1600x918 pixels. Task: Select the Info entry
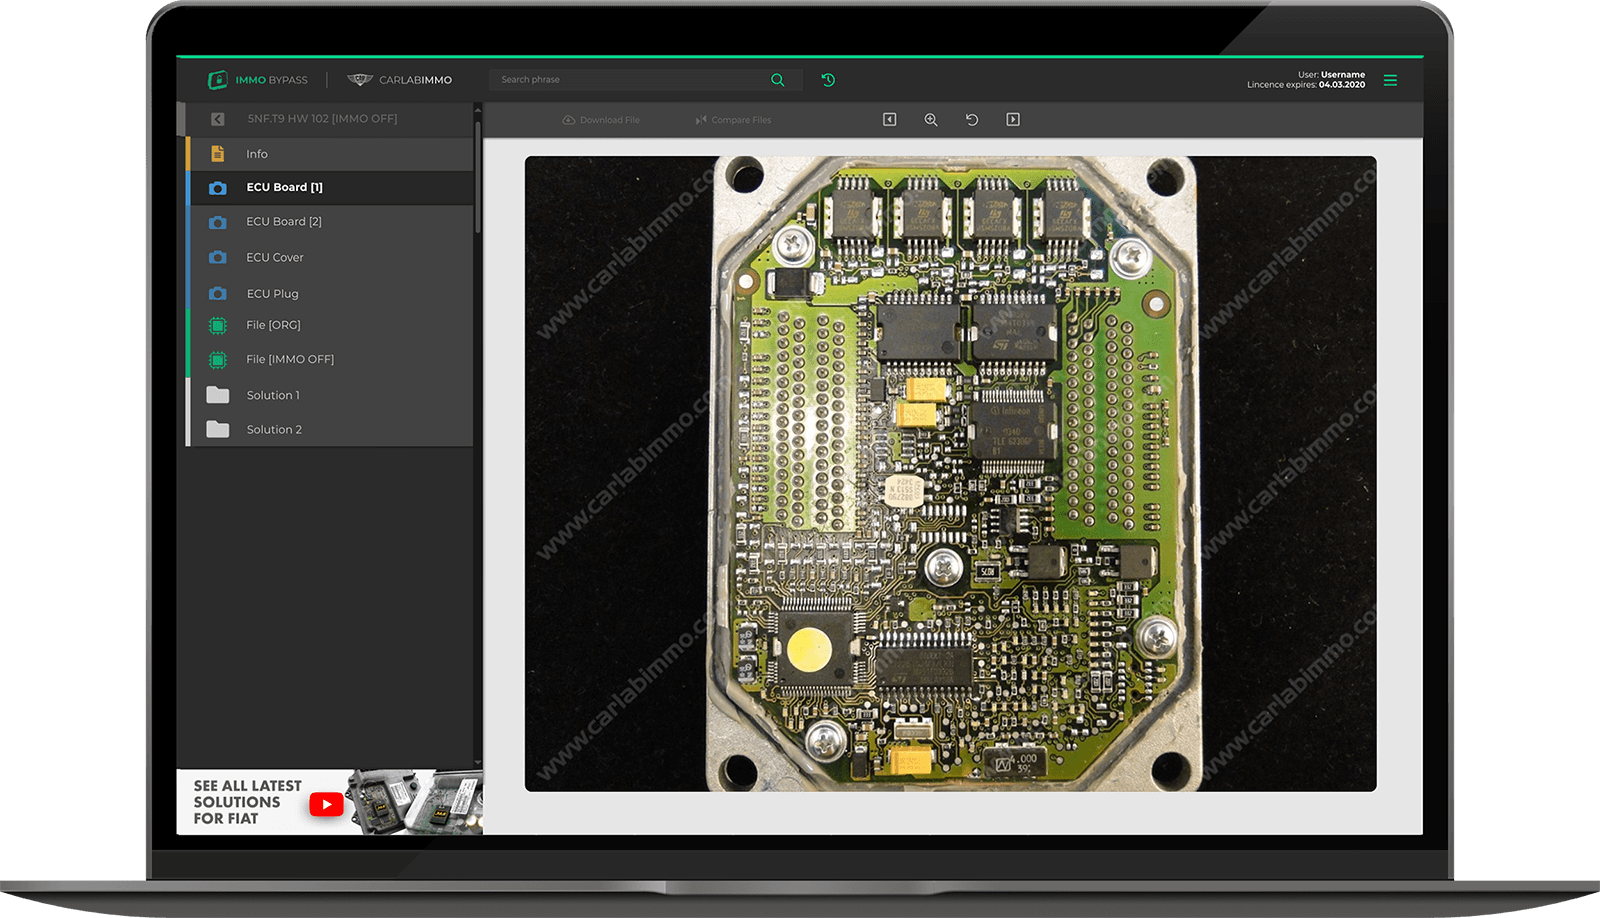point(330,154)
